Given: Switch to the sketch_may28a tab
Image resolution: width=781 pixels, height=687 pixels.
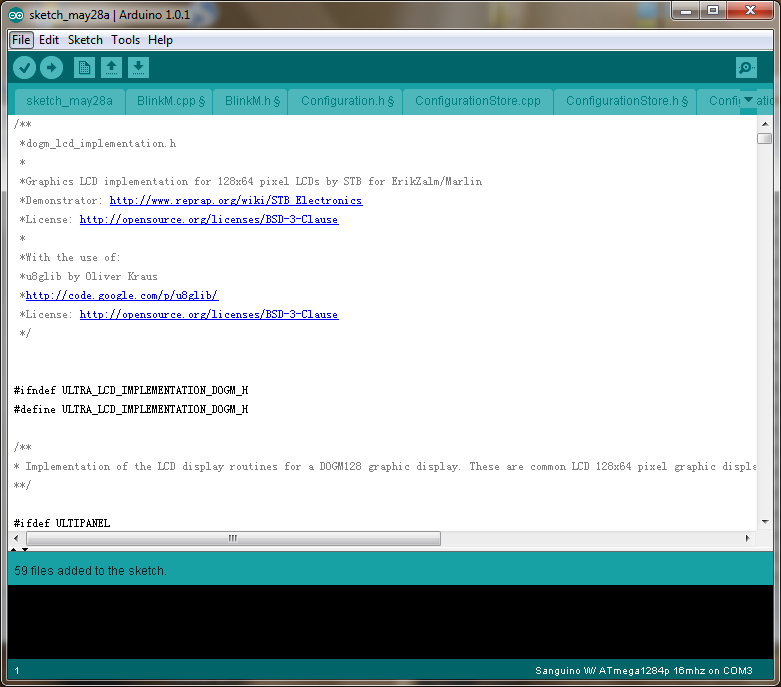Looking at the screenshot, I should [70, 101].
